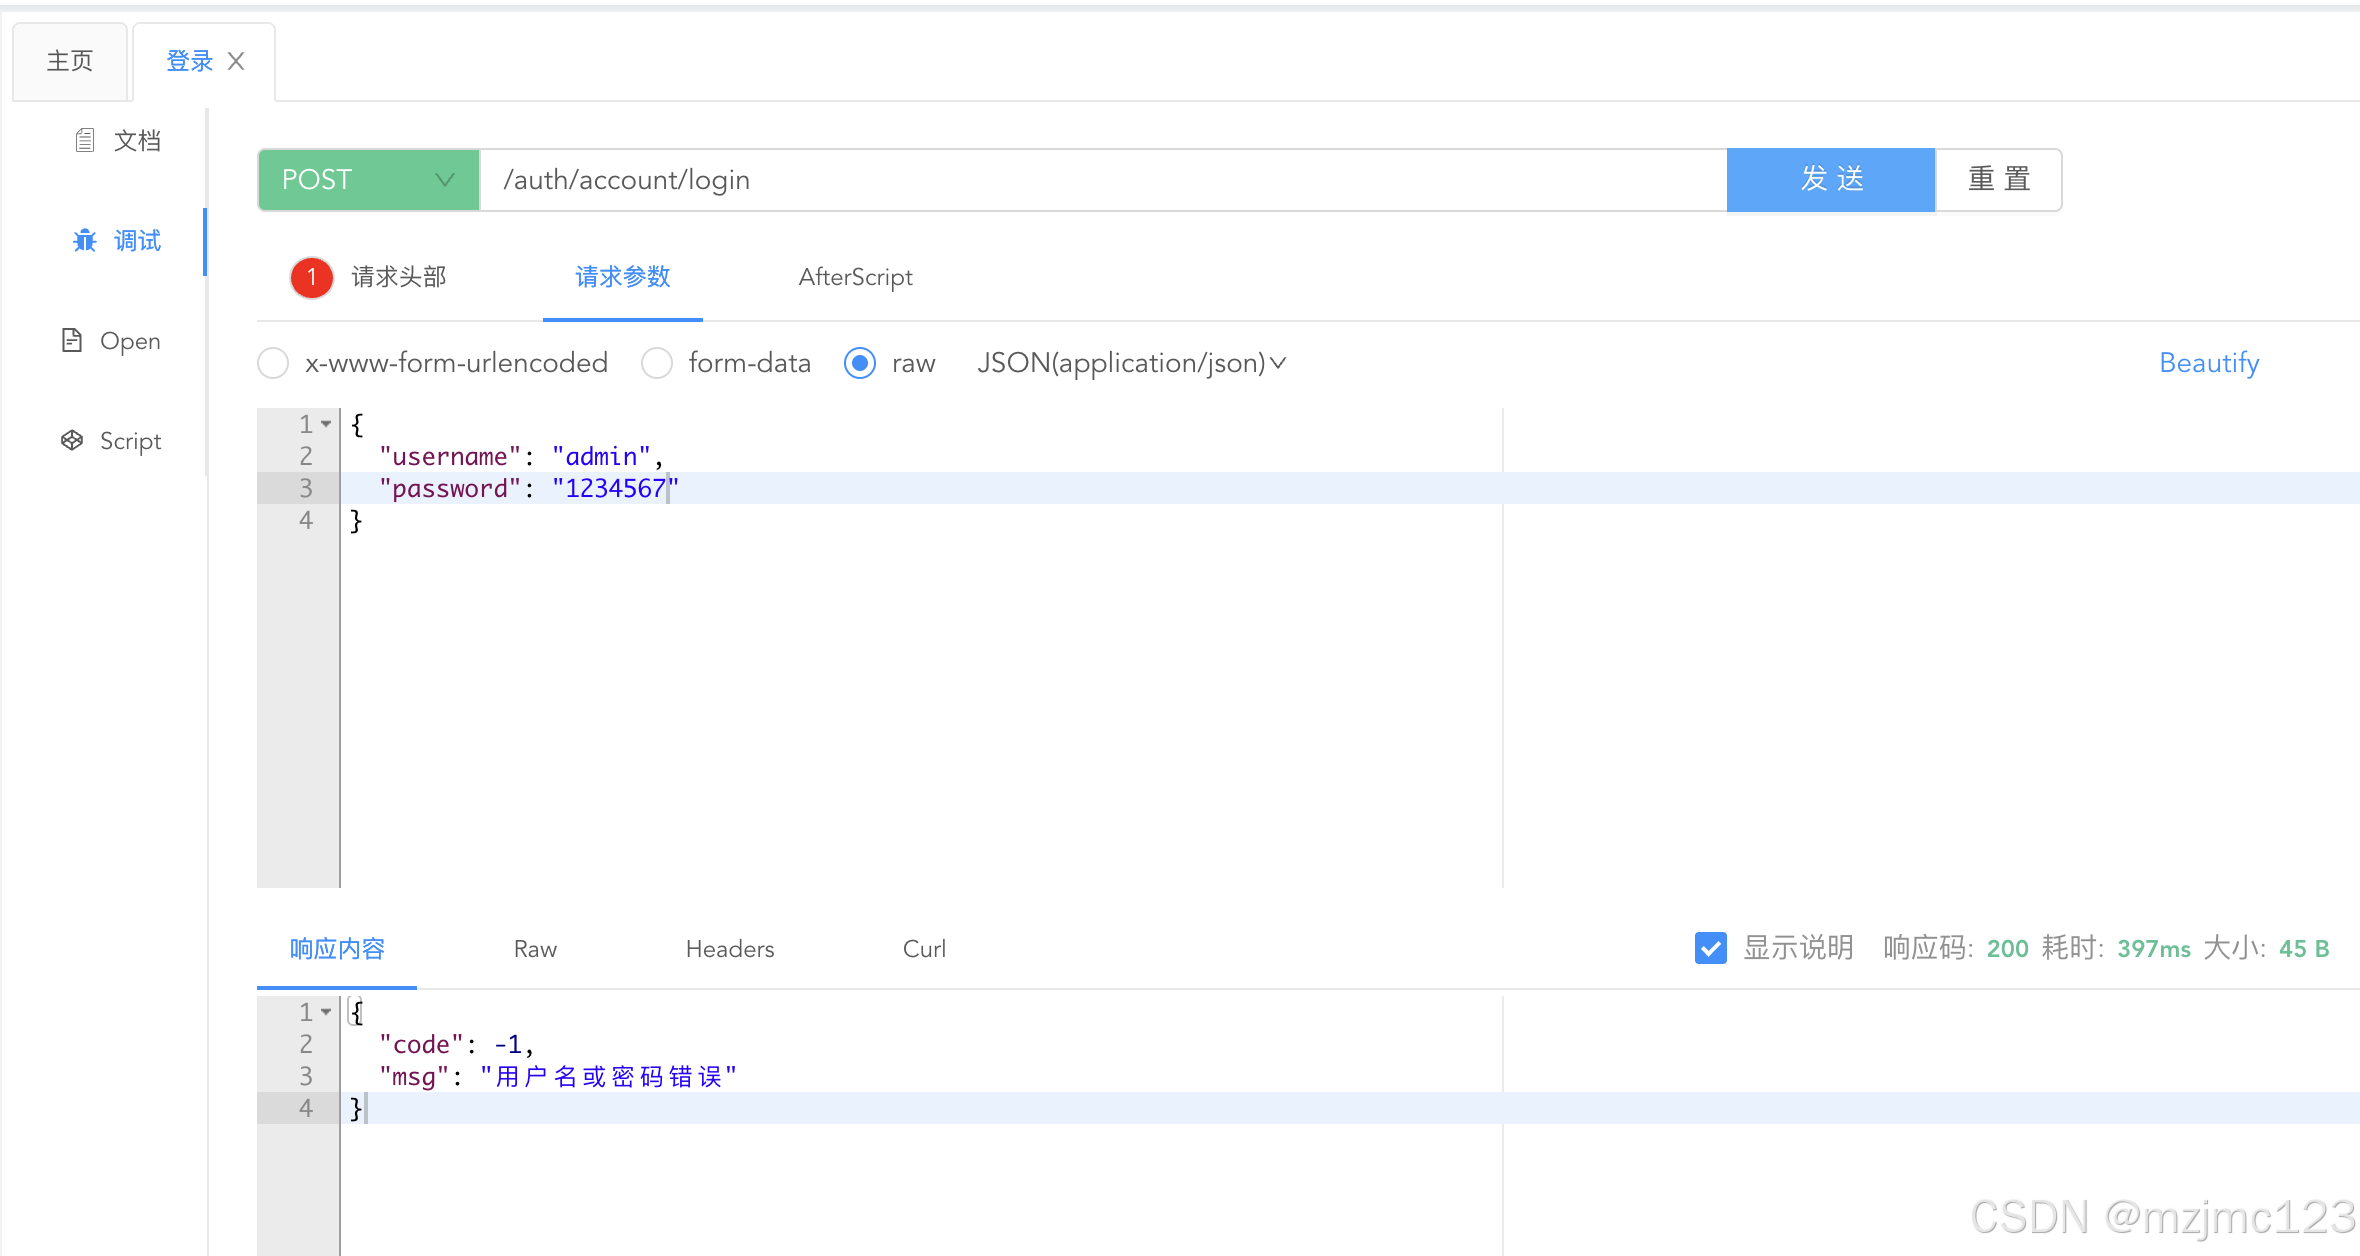
Task: Collapse the request body line 1 fold arrow
Action: pos(326,424)
